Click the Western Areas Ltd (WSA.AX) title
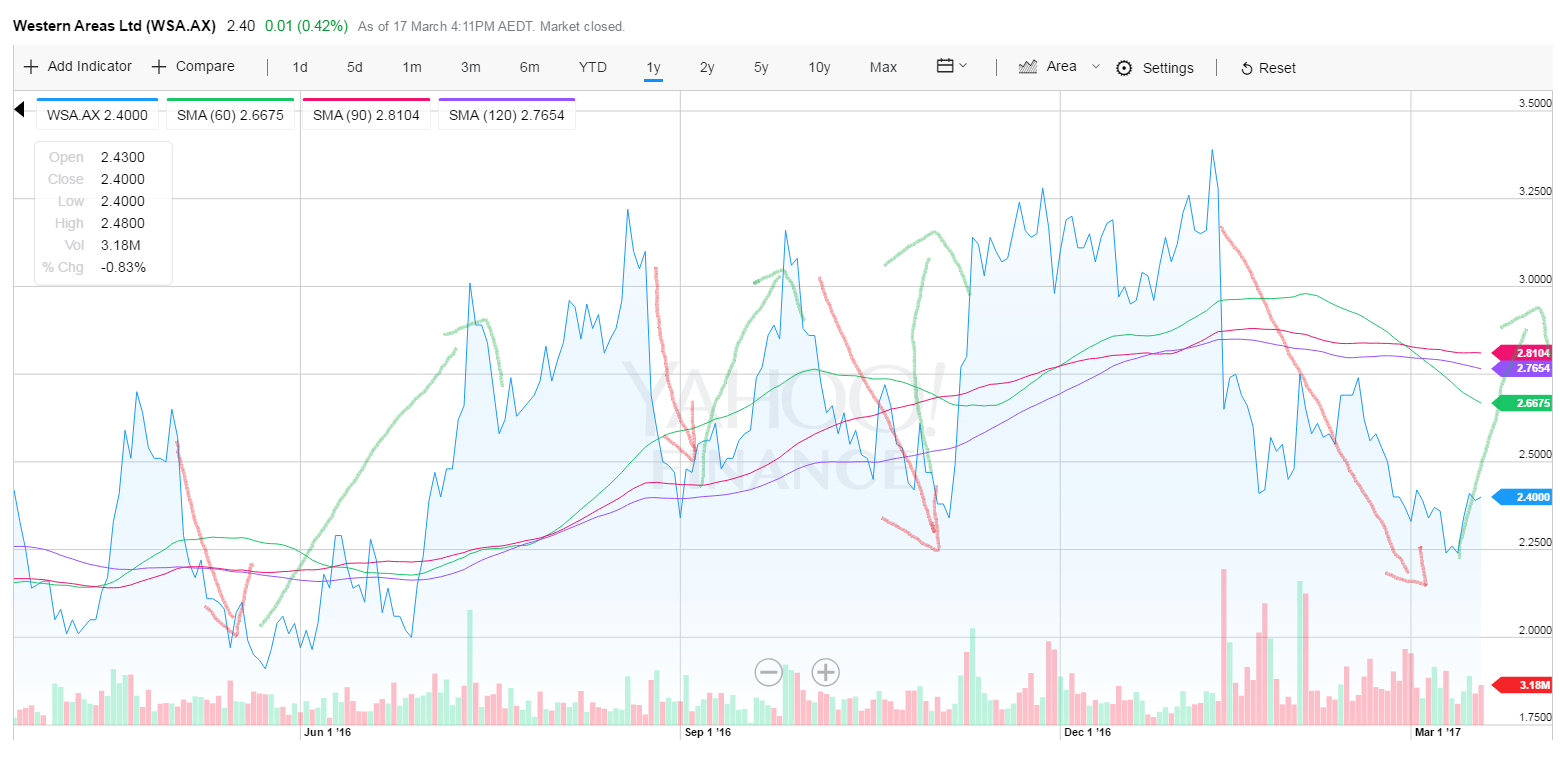This screenshot has height=766, width=1560. [x=115, y=26]
